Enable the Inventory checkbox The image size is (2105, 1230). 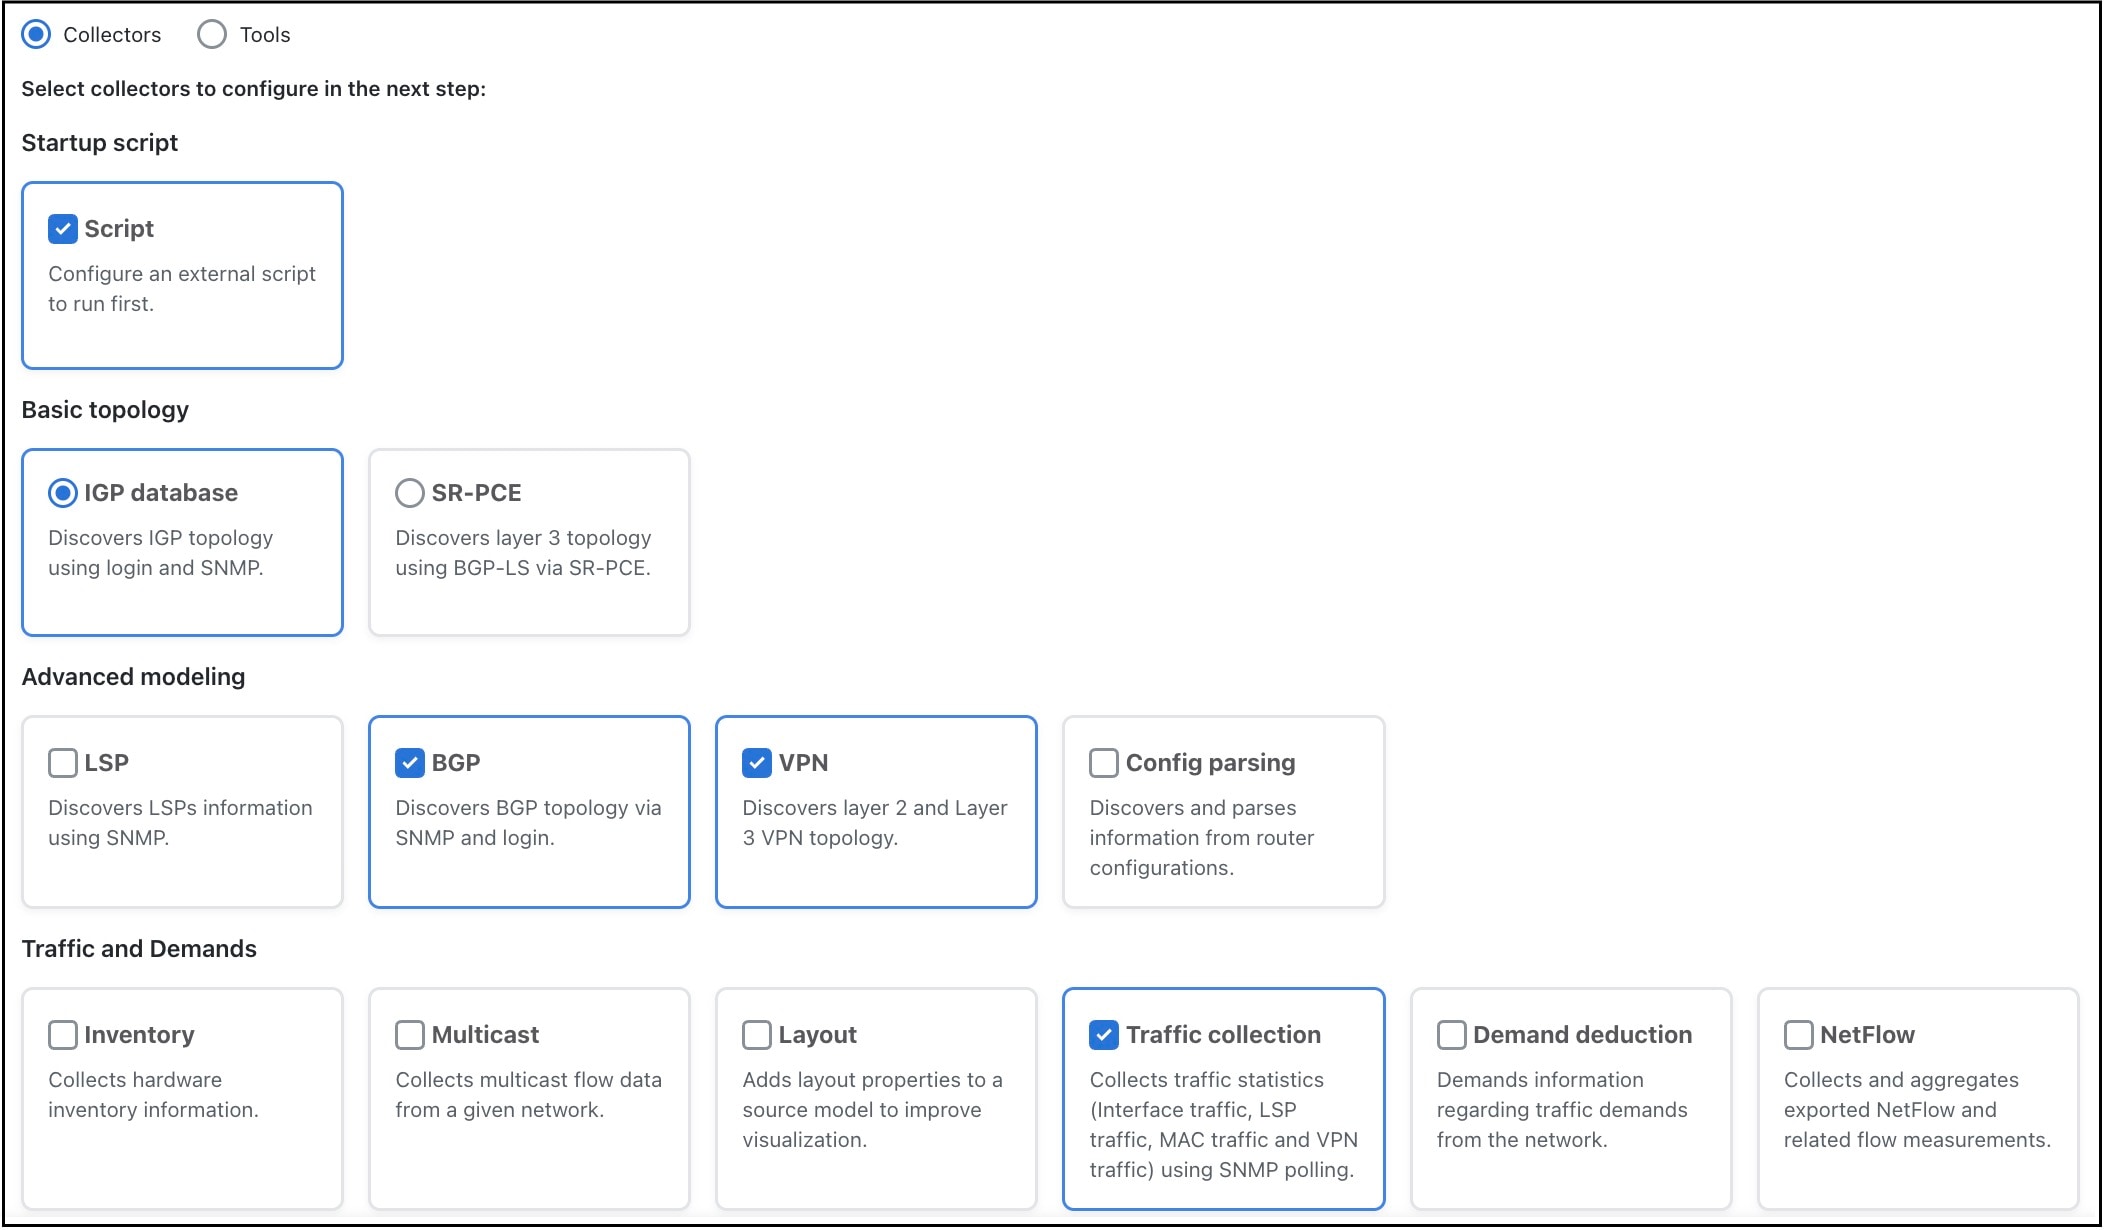point(62,1035)
